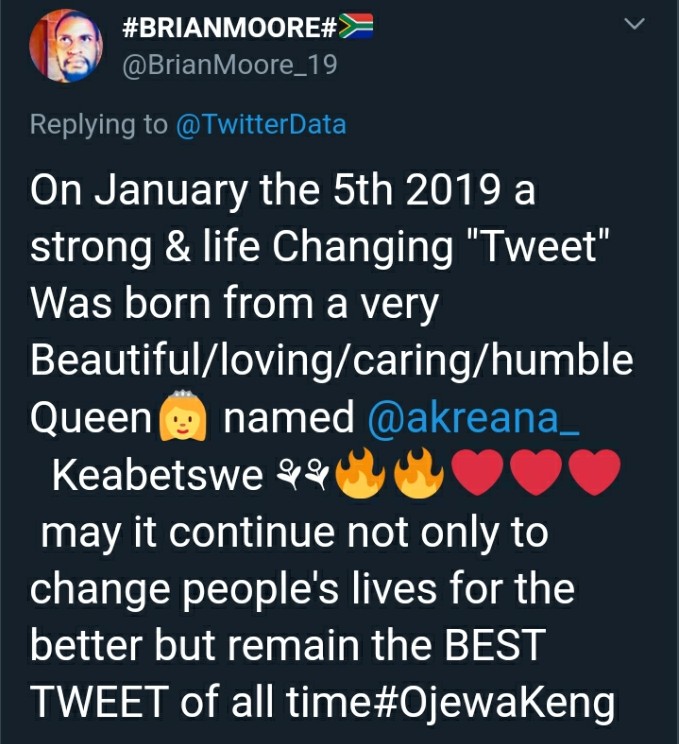
Task: Click the first red heart emoji
Action: (x=477, y=473)
